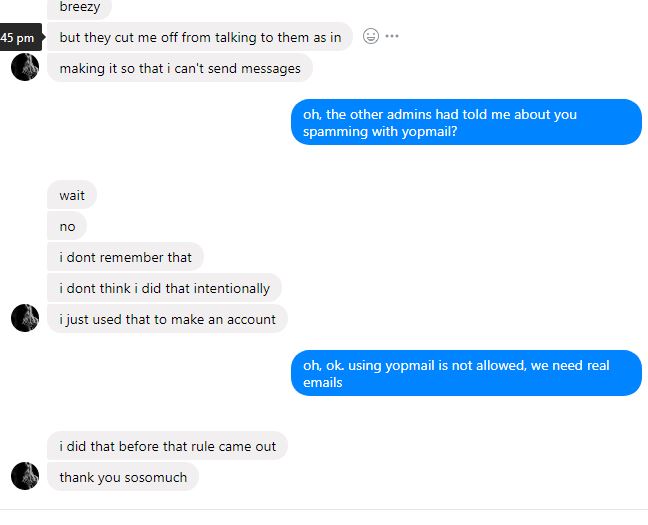Screen dimensions: 648x525
Task: Open the three-dot more options for the message
Action: (392, 37)
